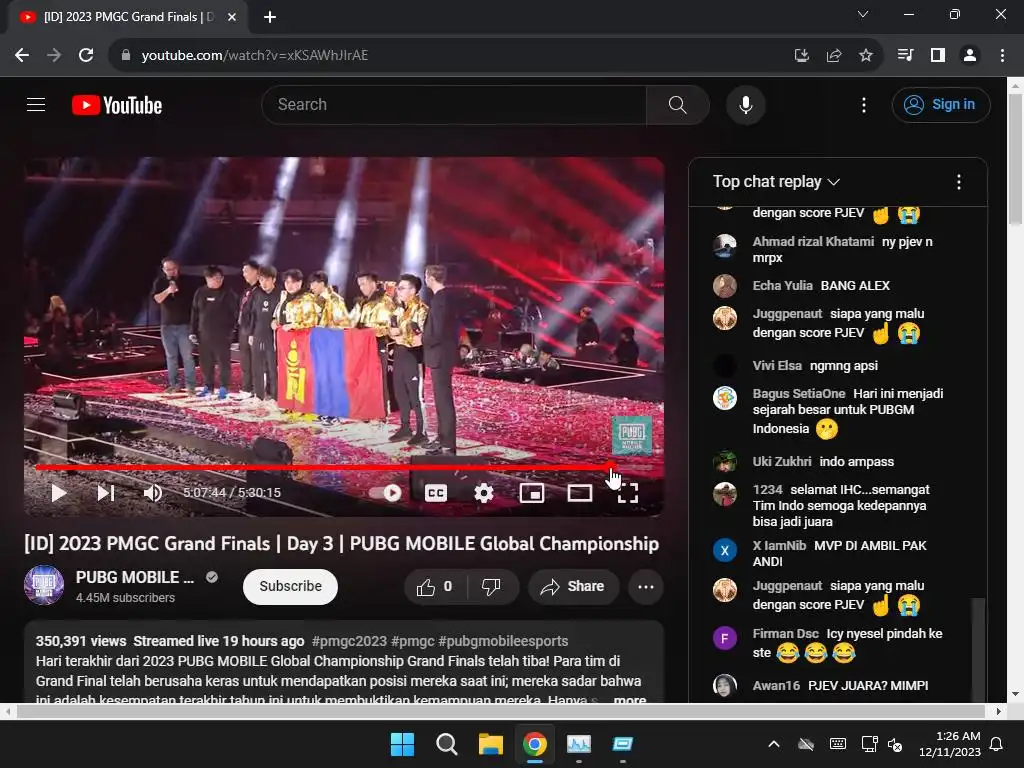Viewport: 1024px width, 768px height.
Task: Click the search magnifier button
Action: click(x=677, y=104)
